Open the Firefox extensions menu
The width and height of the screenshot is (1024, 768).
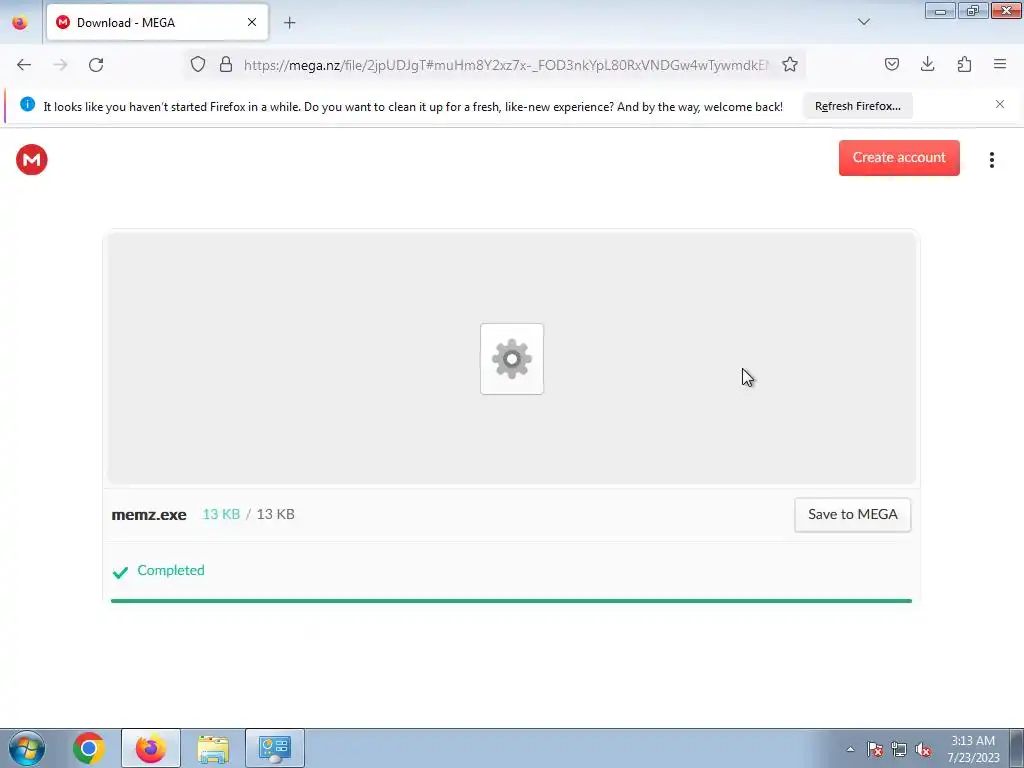click(x=964, y=64)
